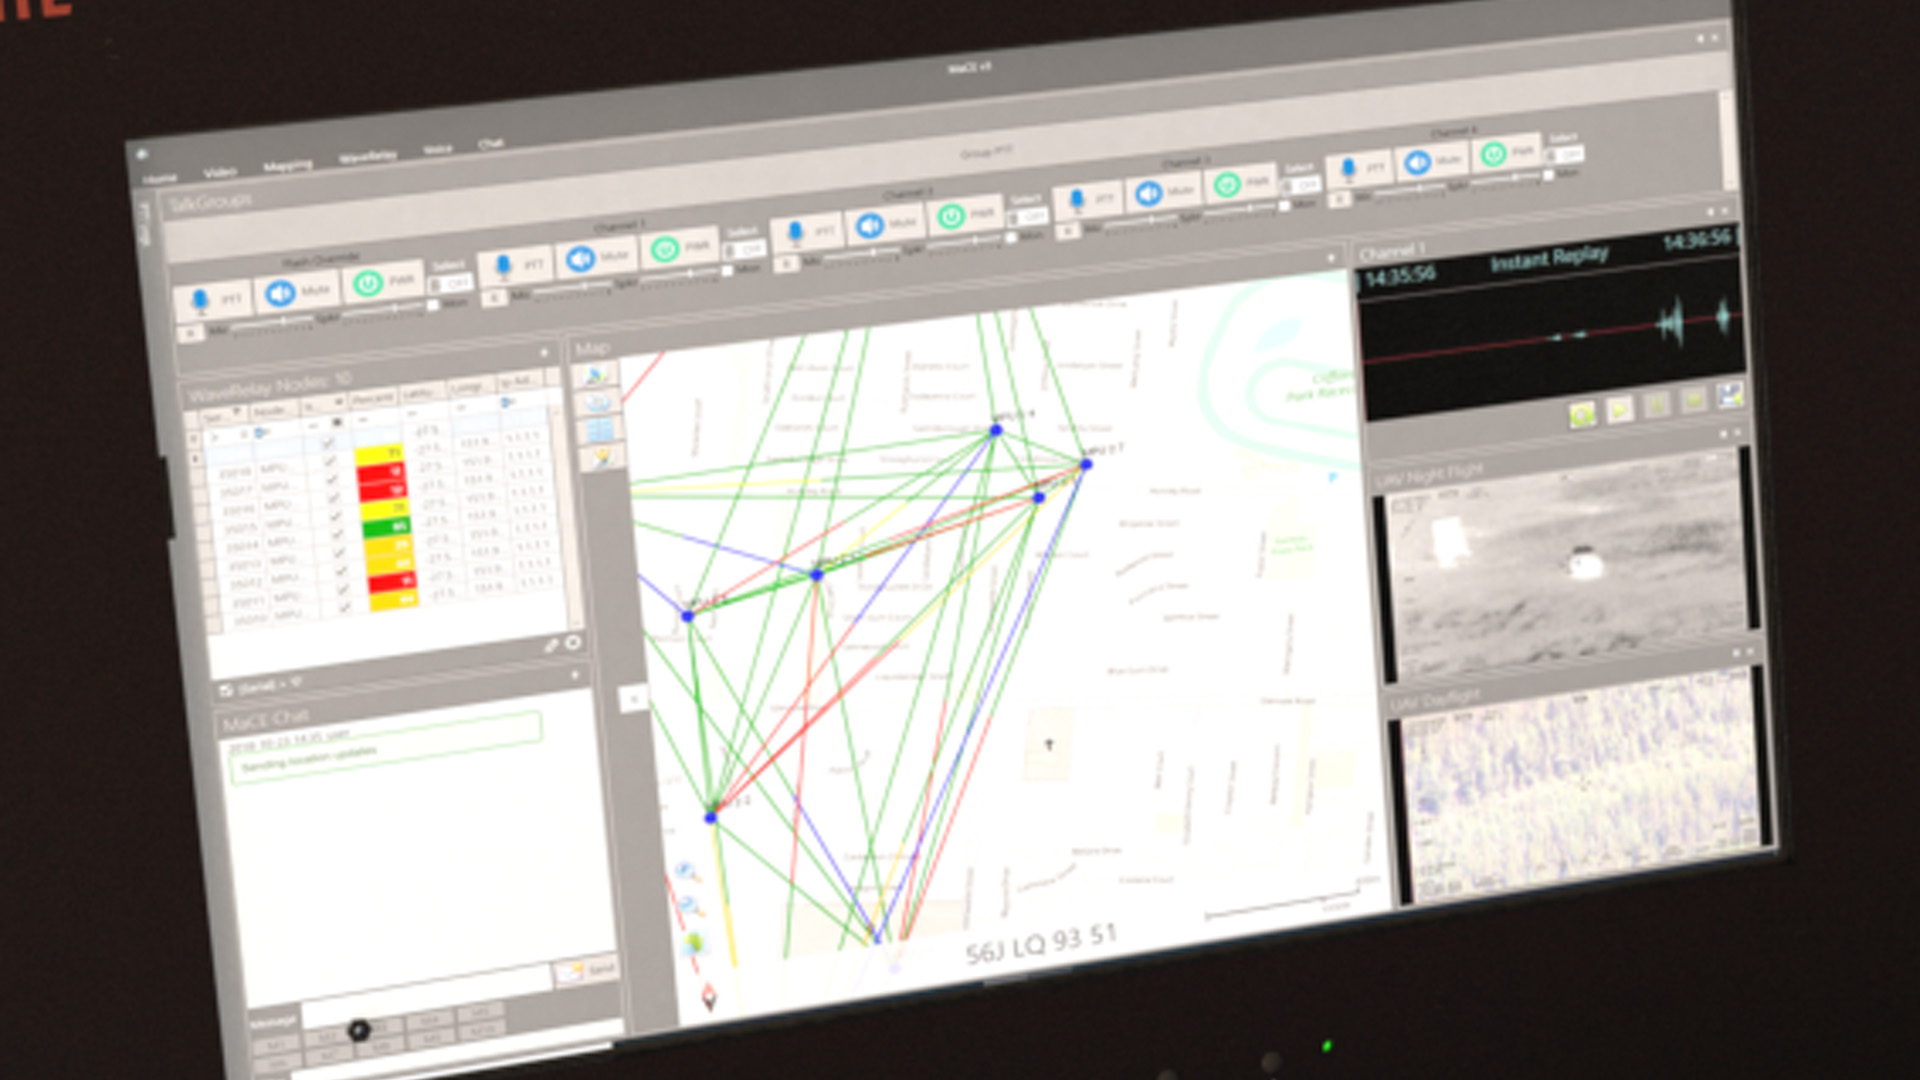Open the Map panel dropdown arrow
Image resolution: width=1920 pixels, height=1080 pixels.
tap(1331, 258)
